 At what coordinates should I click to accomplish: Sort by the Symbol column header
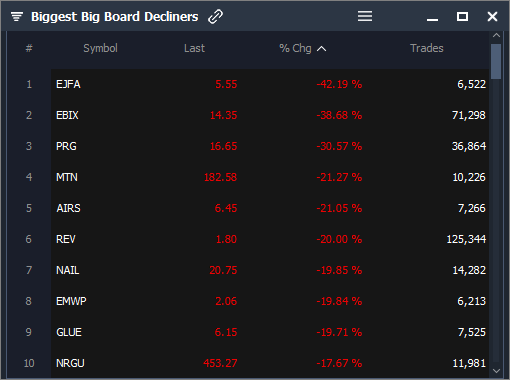(x=100, y=48)
